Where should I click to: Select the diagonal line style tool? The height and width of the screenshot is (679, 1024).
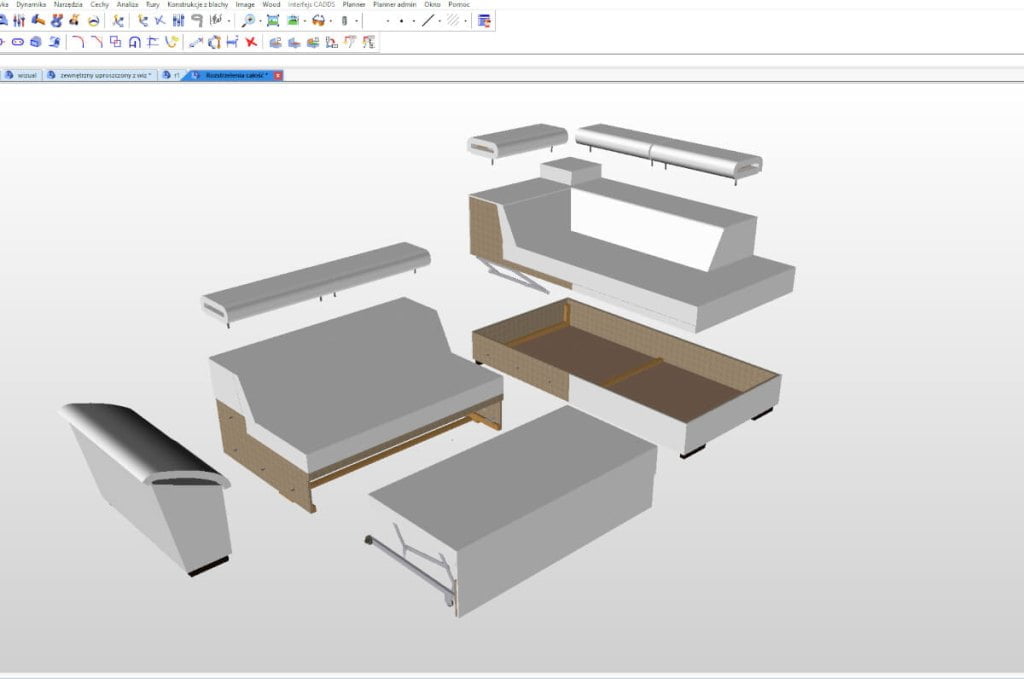pyautogui.click(x=428, y=20)
